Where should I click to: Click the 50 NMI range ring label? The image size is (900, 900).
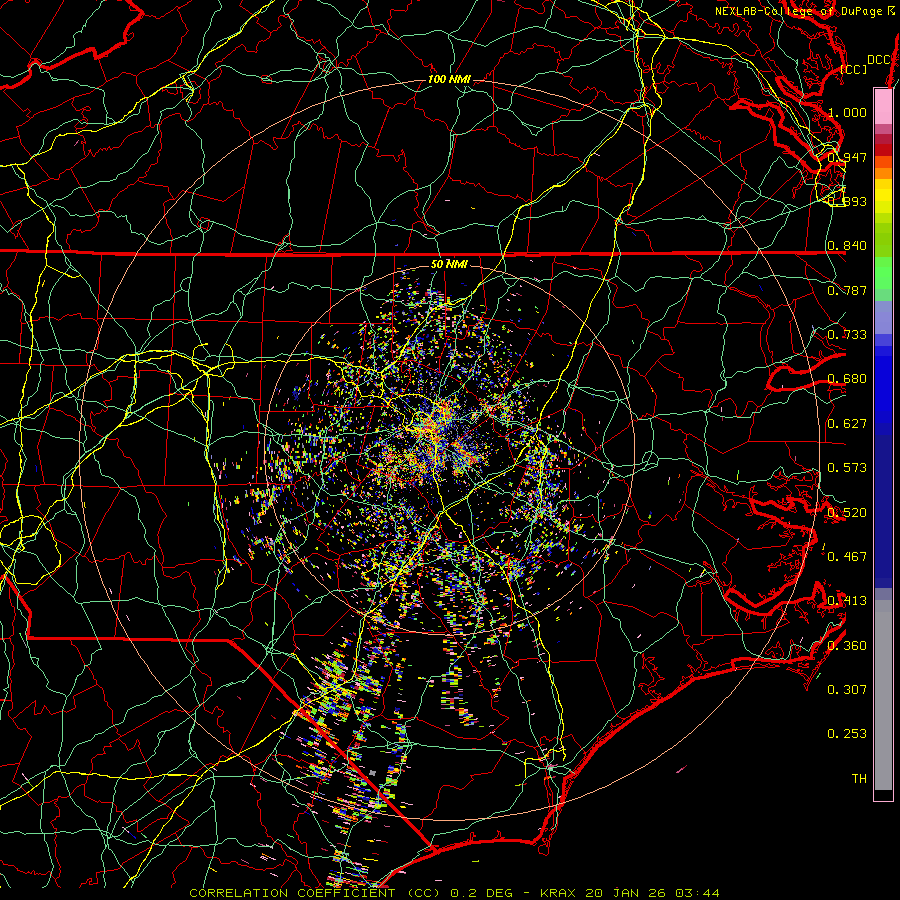(449, 264)
